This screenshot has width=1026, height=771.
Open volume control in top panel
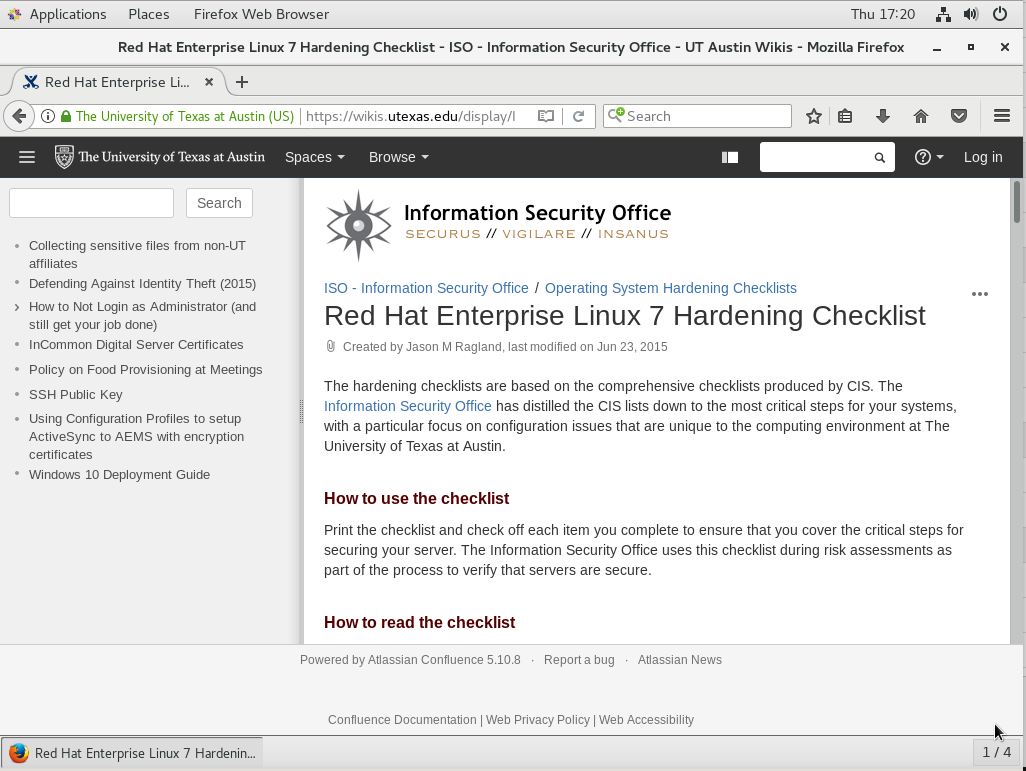pos(971,14)
